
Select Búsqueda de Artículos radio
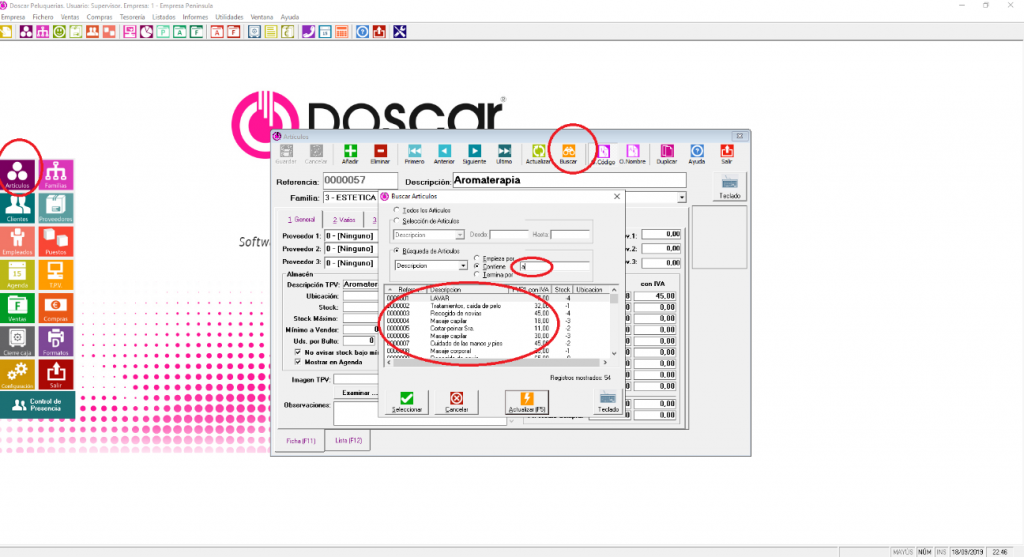point(396,251)
